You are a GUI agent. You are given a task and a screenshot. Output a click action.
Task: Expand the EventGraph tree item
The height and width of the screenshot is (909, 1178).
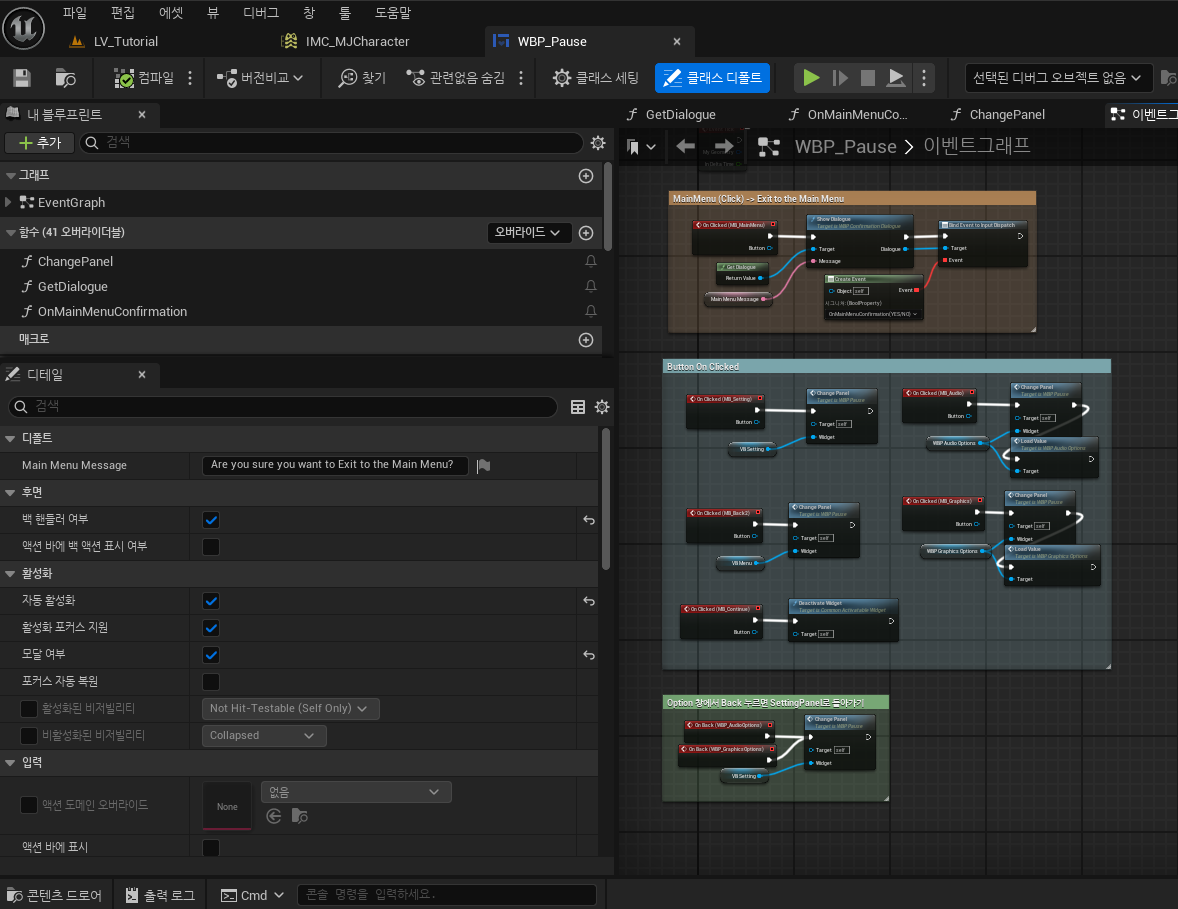tap(9, 203)
